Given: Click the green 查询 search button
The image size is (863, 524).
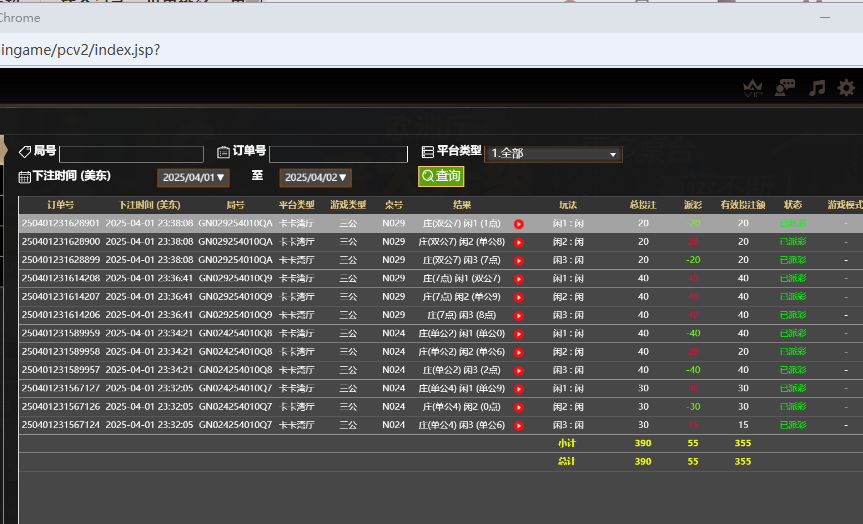Looking at the screenshot, I should pyautogui.click(x=441, y=176).
